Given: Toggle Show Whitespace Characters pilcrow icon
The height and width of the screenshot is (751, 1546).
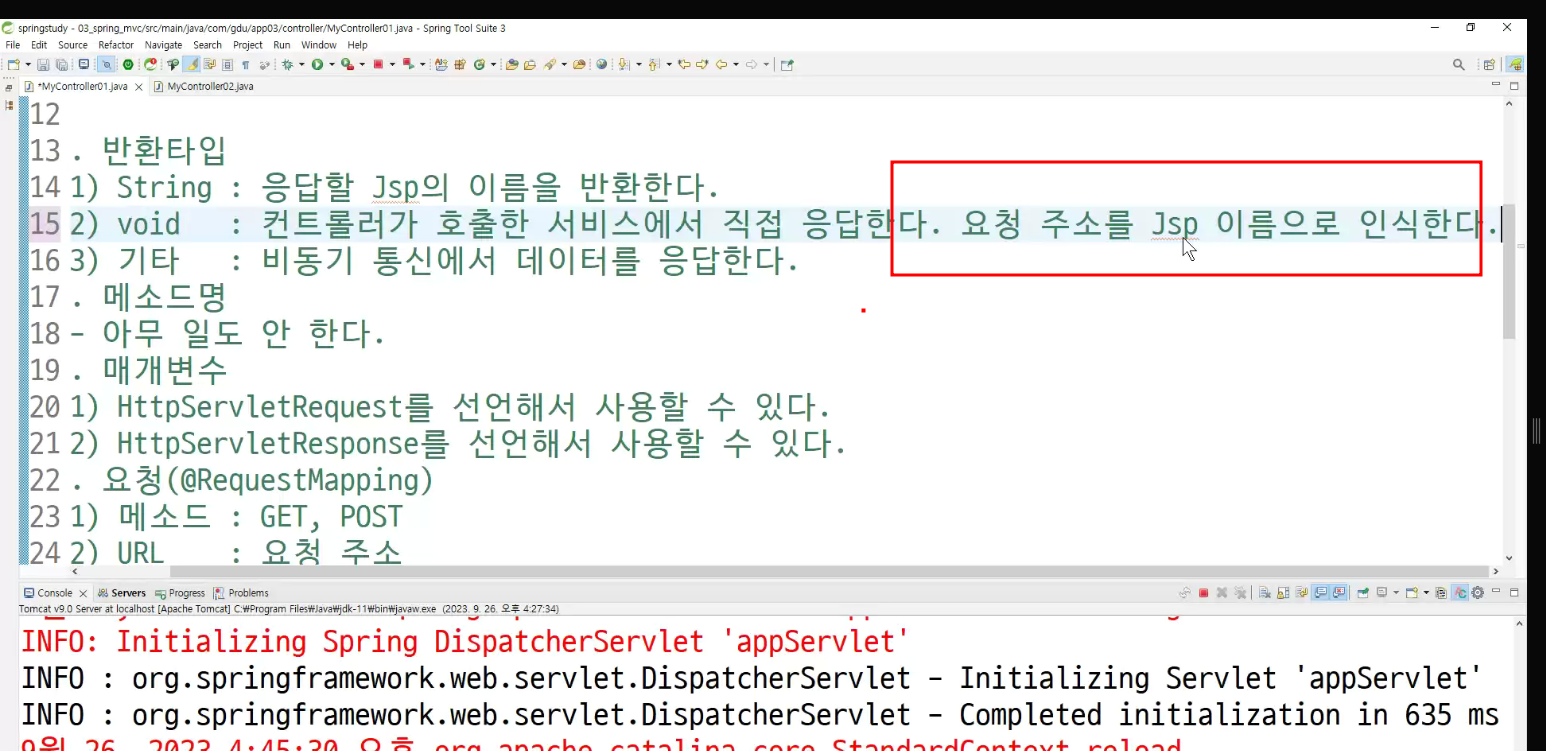Looking at the screenshot, I should (x=246, y=64).
